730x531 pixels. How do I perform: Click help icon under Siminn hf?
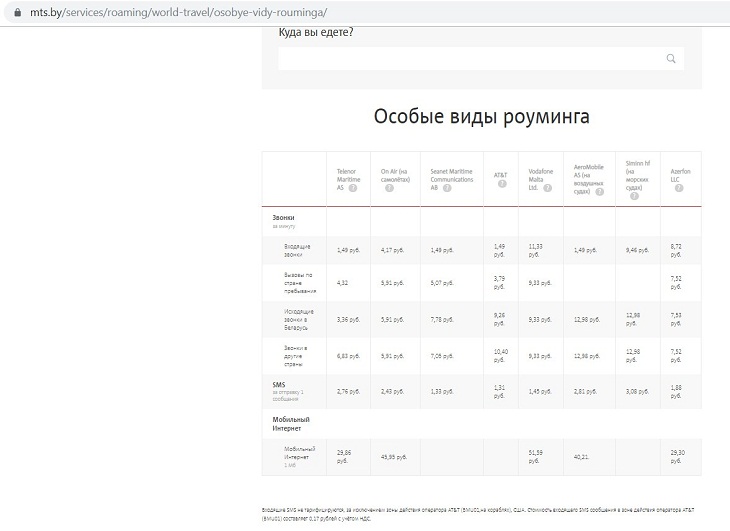point(634,195)
